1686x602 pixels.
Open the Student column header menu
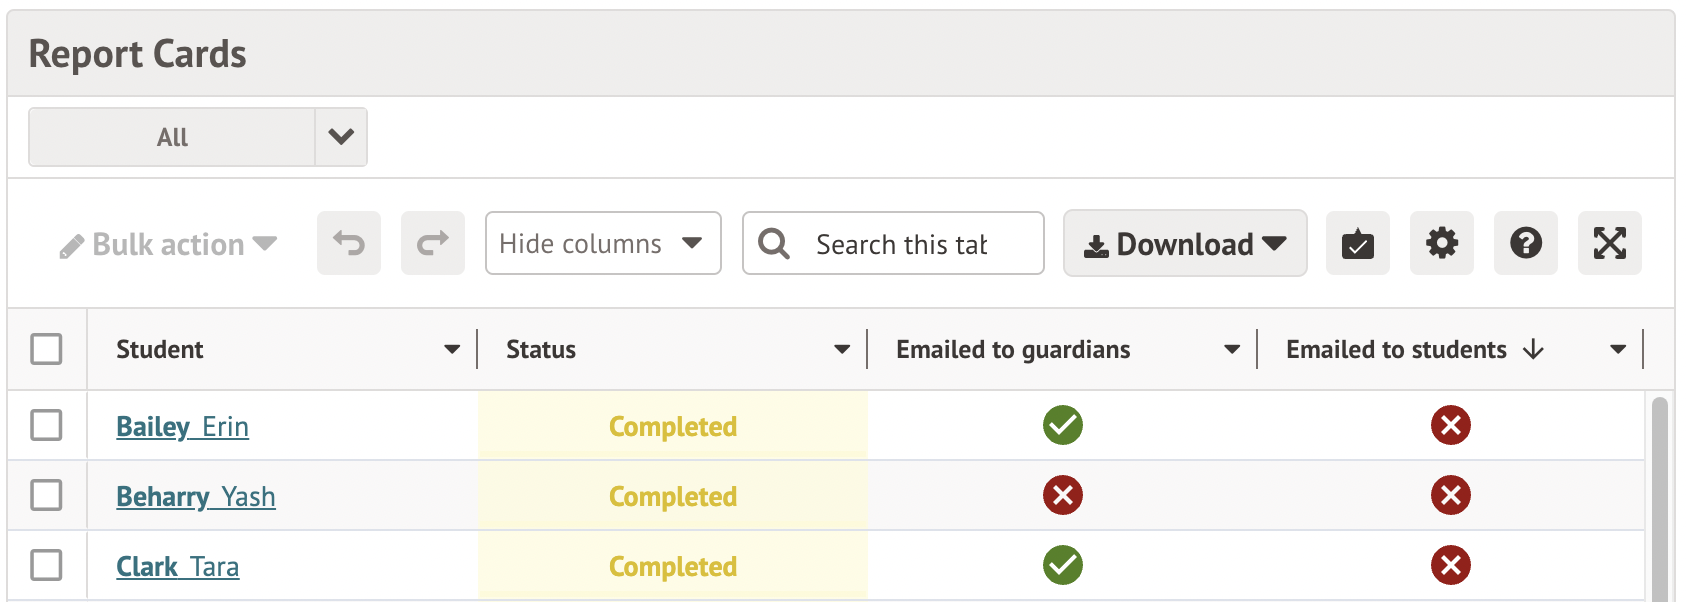pyautogui.click(x=452, y=349)
